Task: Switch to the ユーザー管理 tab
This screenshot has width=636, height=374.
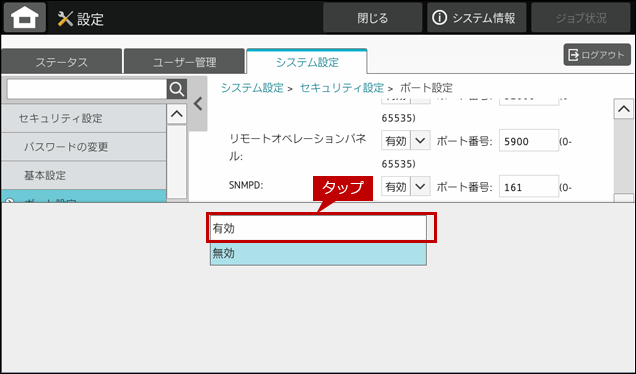Action: (x=185, y=62)
